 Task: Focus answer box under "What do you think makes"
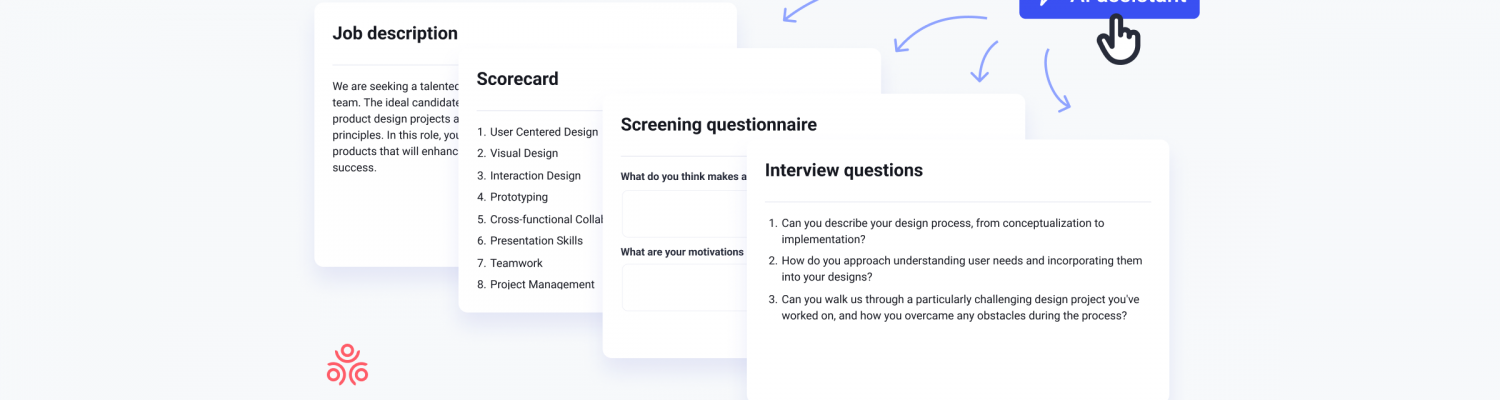pyautogui.click(x=684, y=214)
